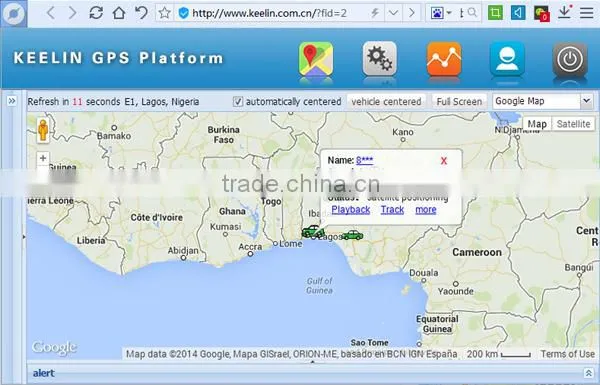Screen dimensions: 600x385
Task: Click the browser undo-close arrow icon
Action: pos(141,13)
